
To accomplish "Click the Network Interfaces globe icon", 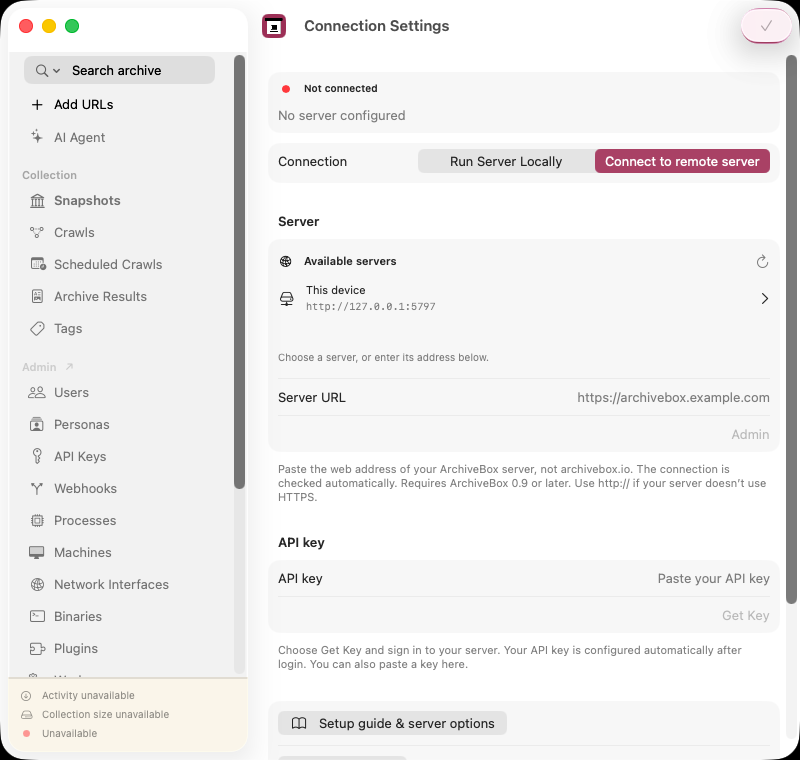I will click(x=37, y=585).
